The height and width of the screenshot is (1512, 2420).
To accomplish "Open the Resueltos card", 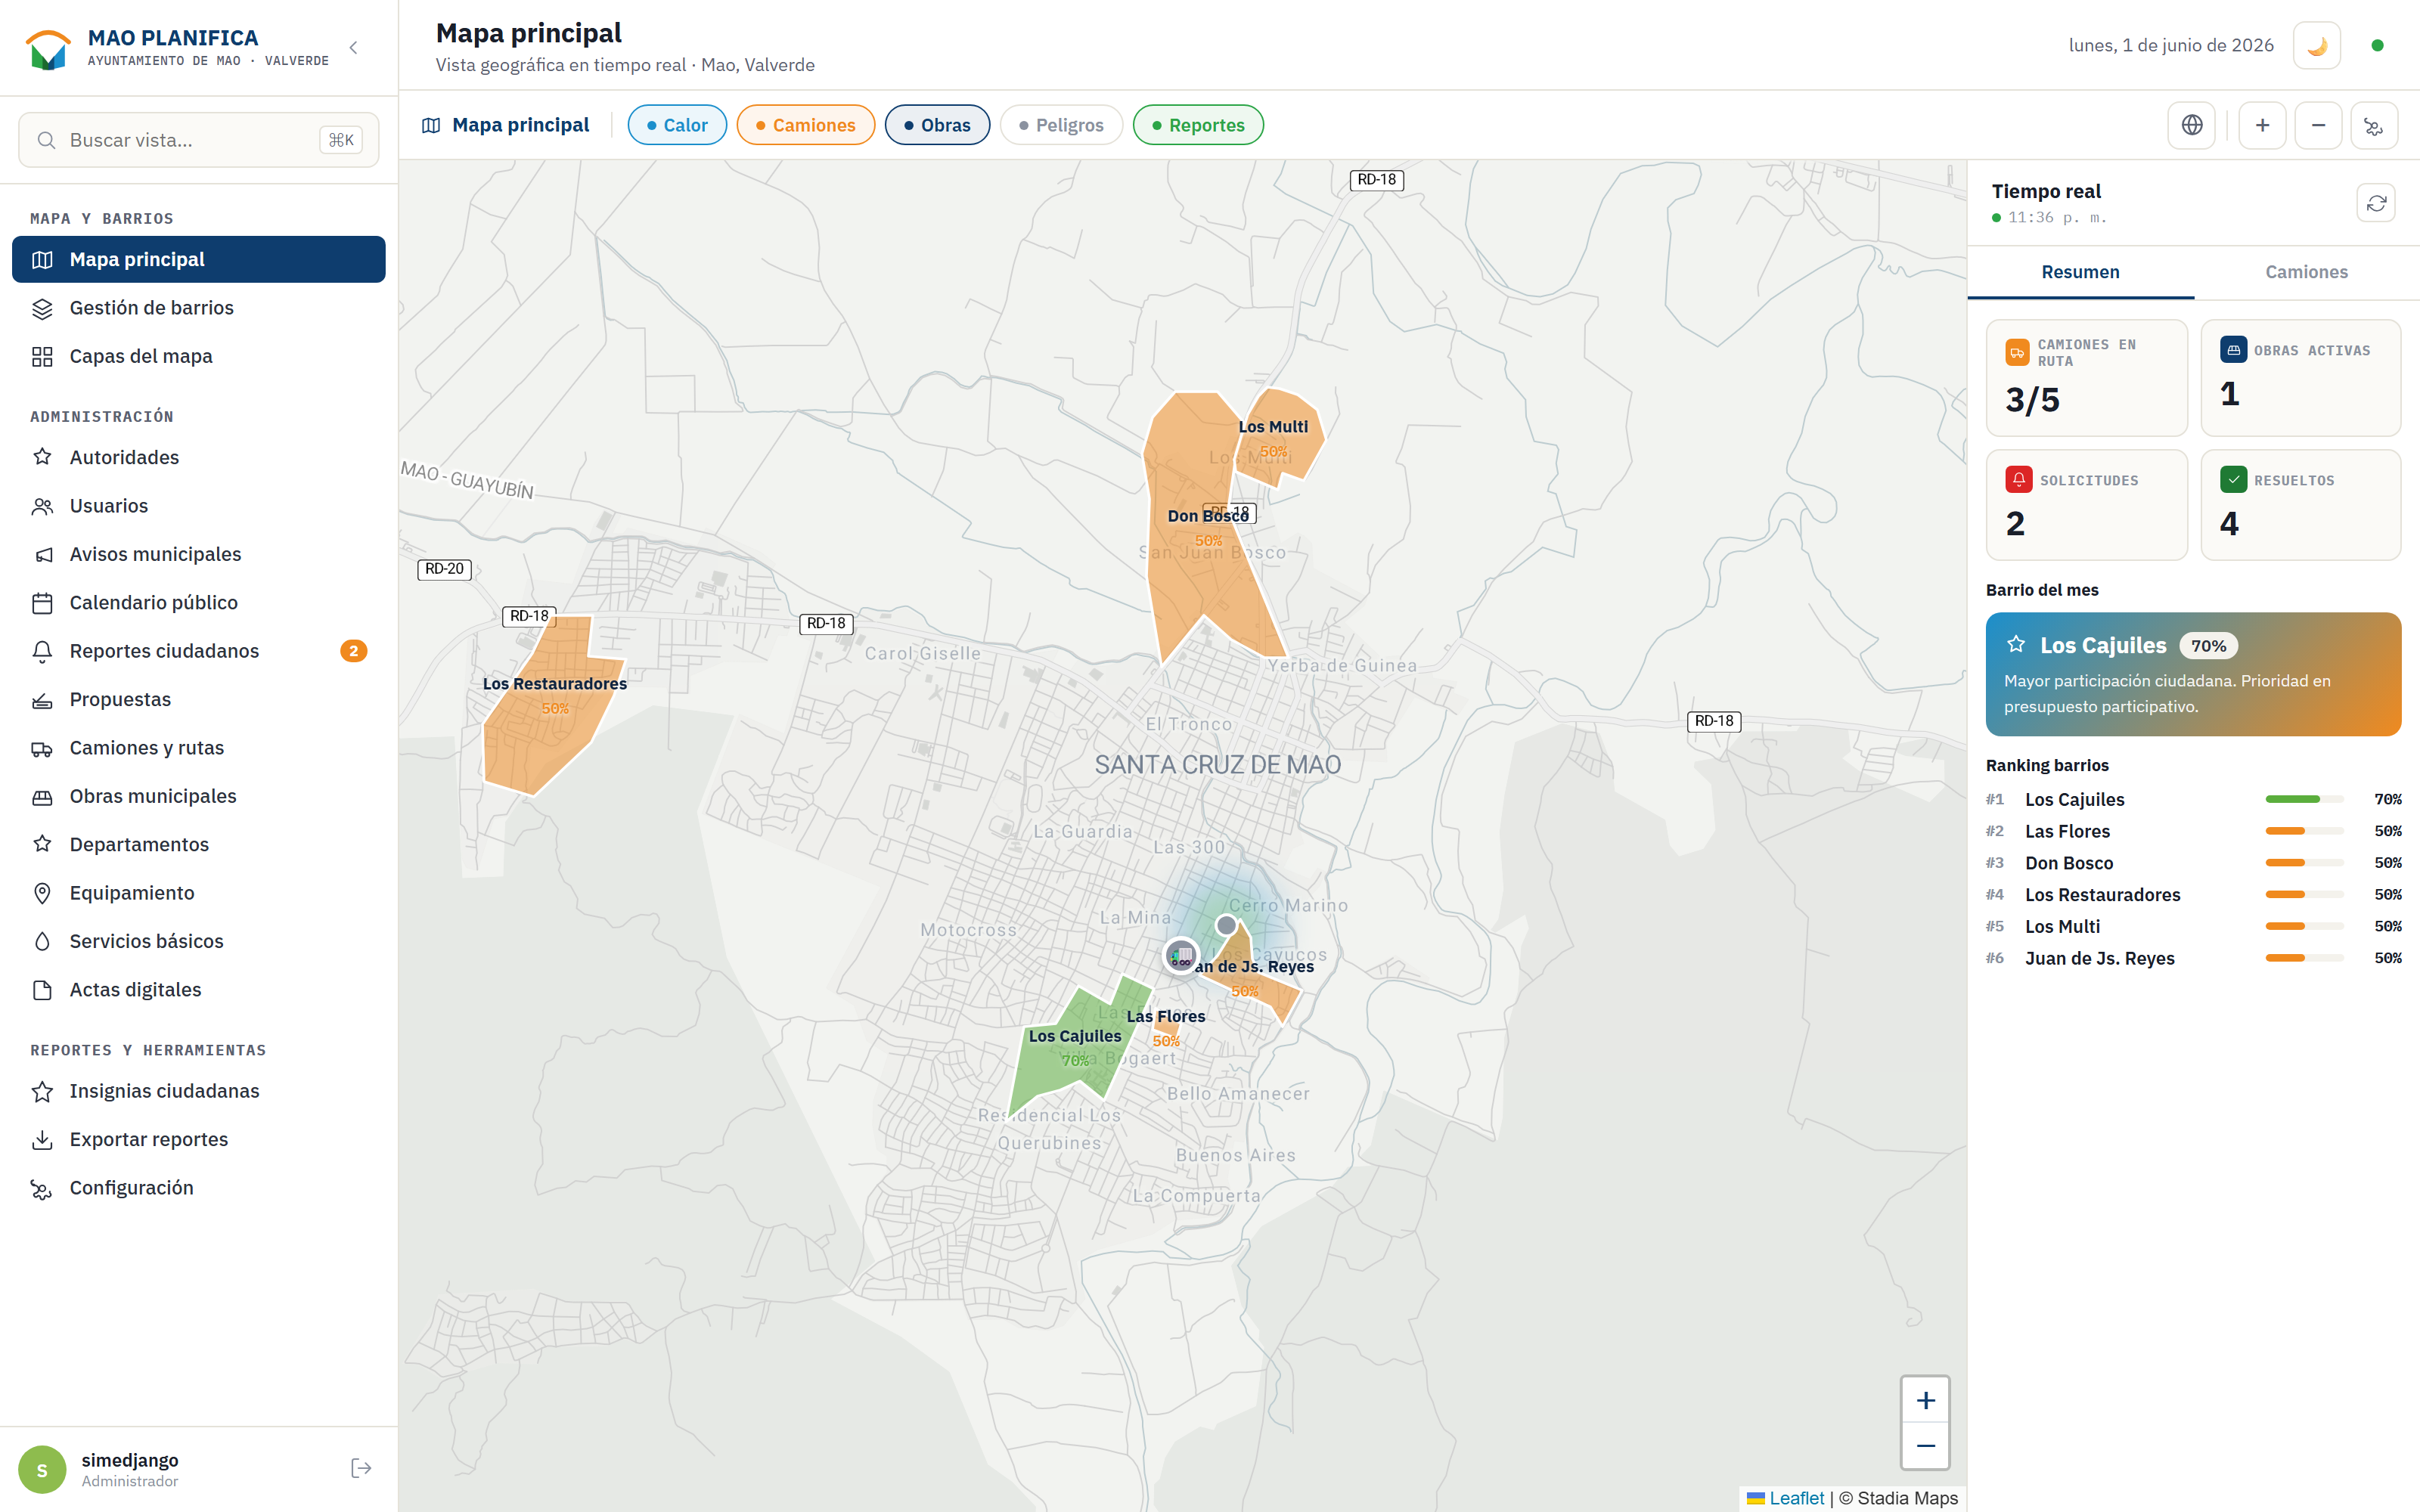I will [2300, 505].
